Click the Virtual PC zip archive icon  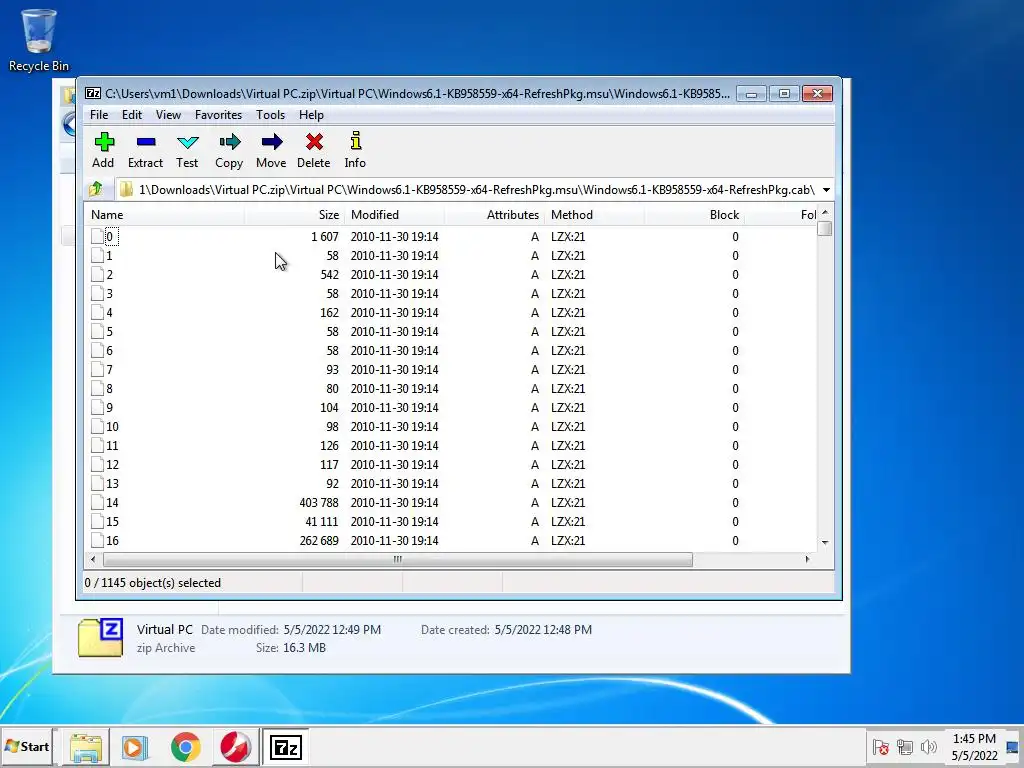pyautogui.click(x=100, y=637)
